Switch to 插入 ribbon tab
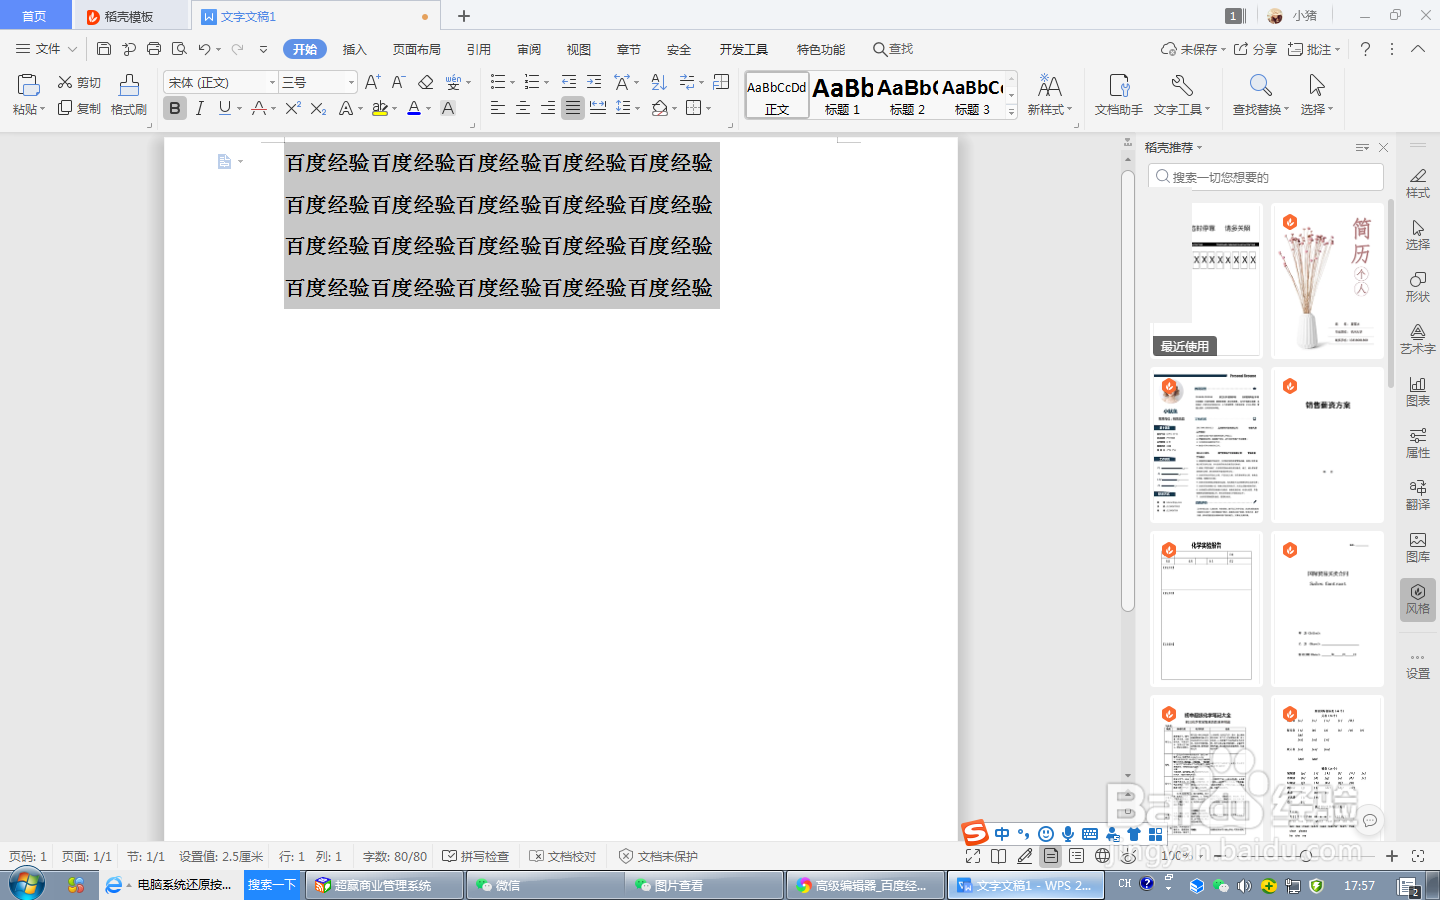 pos(355,49)
